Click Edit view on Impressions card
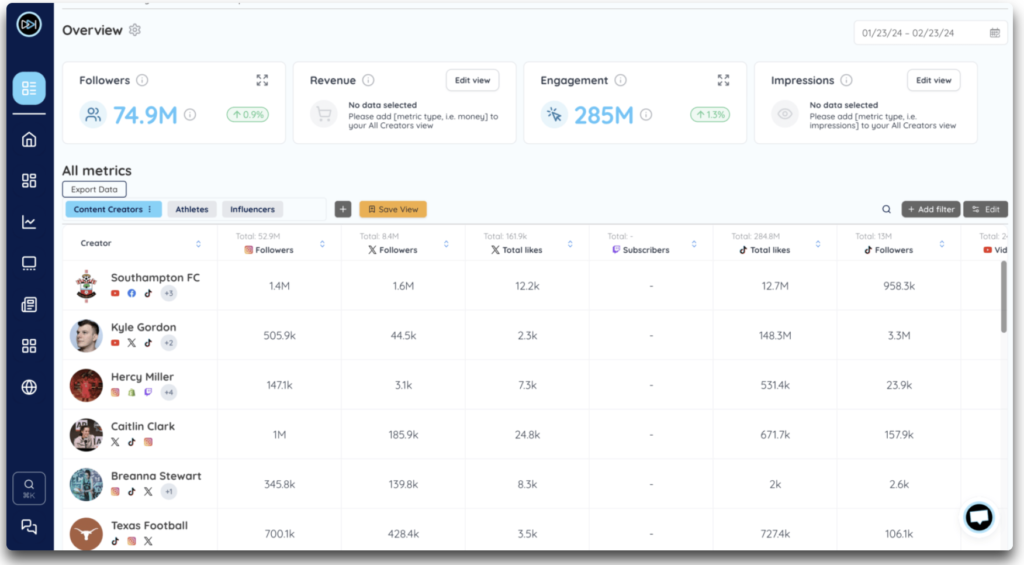 (x=933, y=80)
